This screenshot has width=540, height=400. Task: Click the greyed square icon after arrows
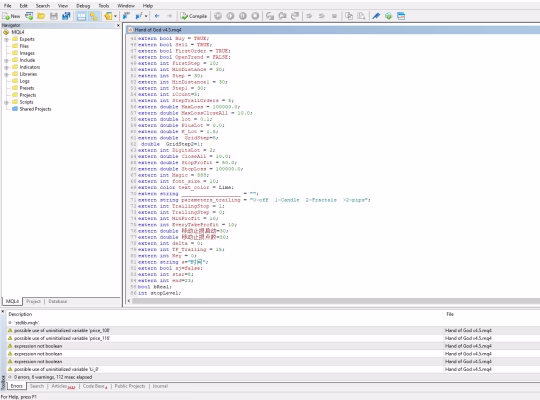click(334, 16)
